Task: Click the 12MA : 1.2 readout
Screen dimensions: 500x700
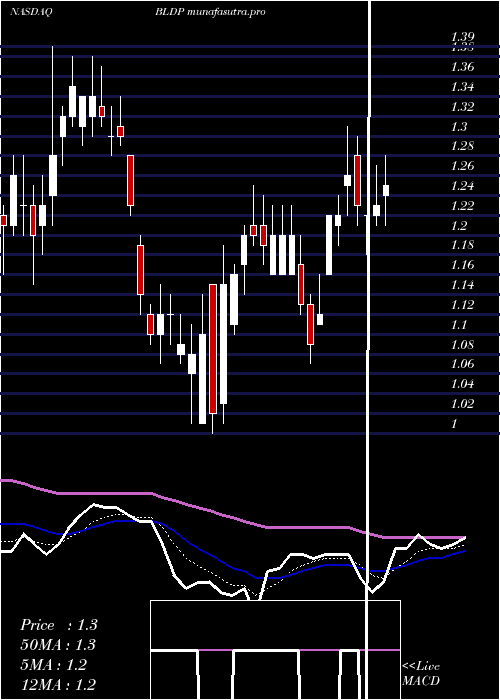Action: coord(58,685)
